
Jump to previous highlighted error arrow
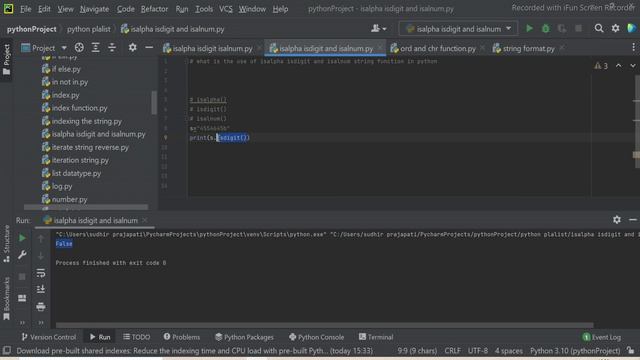619,66
